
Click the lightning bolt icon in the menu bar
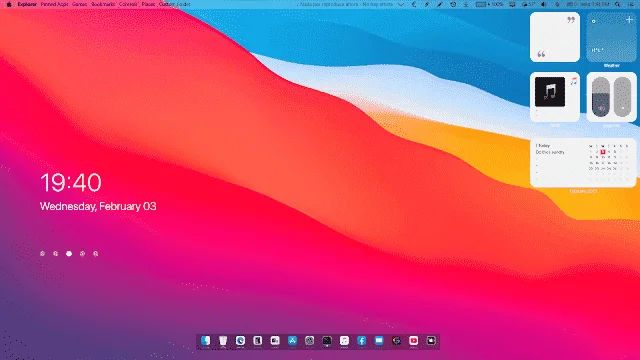pos(427,4)
